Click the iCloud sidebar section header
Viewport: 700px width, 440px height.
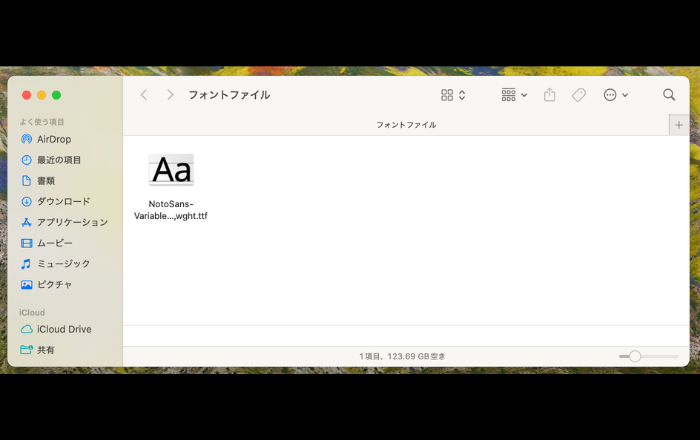32,312
